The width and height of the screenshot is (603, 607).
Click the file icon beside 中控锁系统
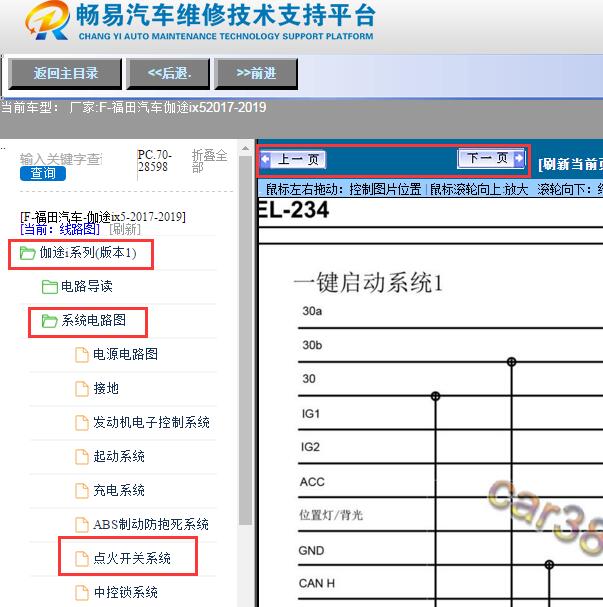[82, 593]
